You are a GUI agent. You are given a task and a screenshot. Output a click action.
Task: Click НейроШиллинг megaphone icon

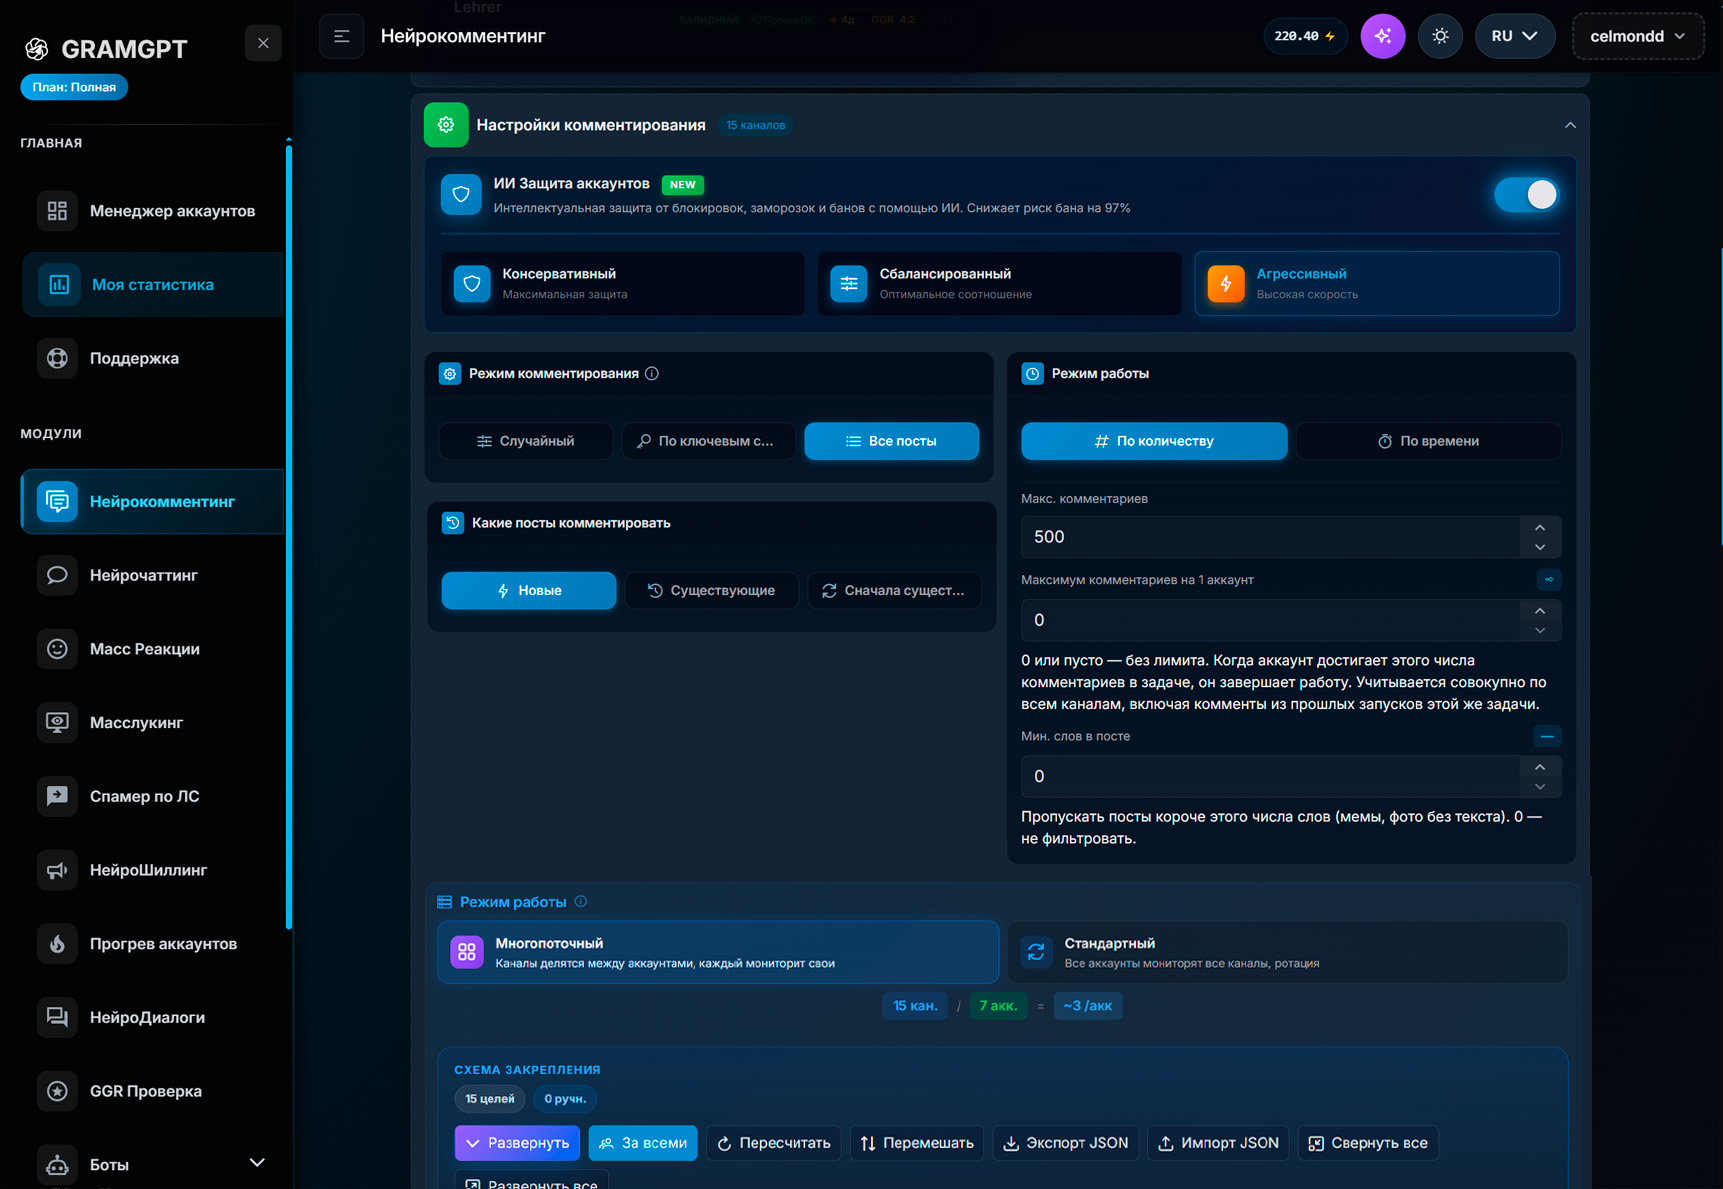tap(57, 870)
